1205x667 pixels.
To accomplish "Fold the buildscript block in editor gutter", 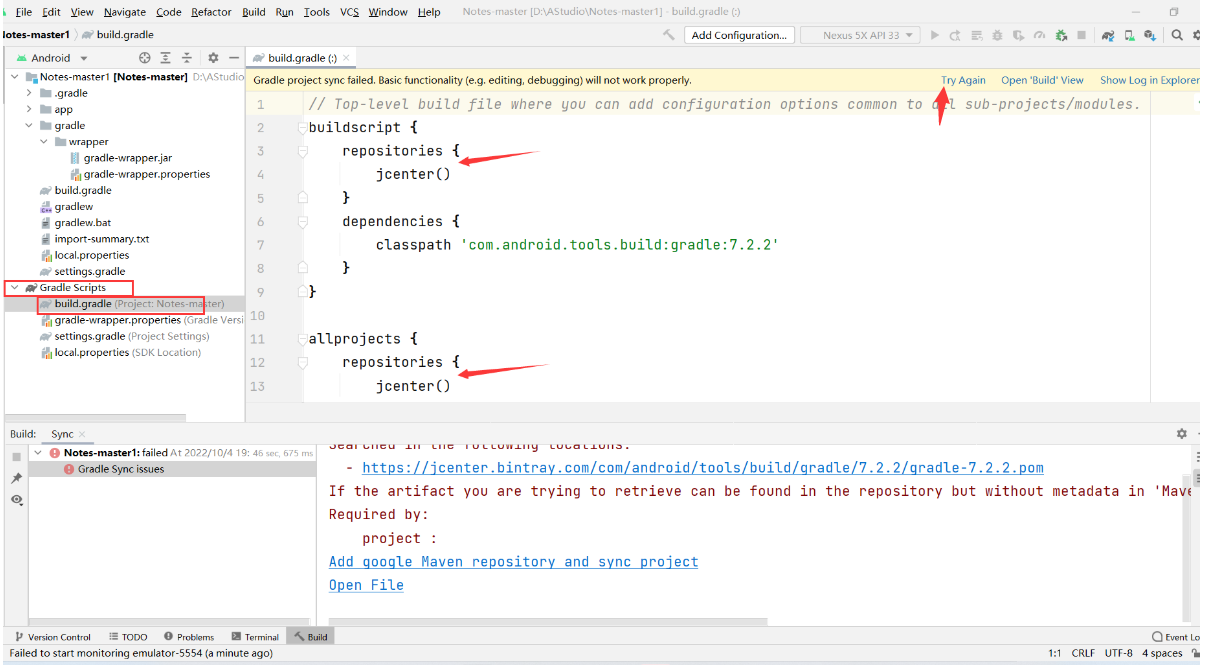I will [302, 128].
